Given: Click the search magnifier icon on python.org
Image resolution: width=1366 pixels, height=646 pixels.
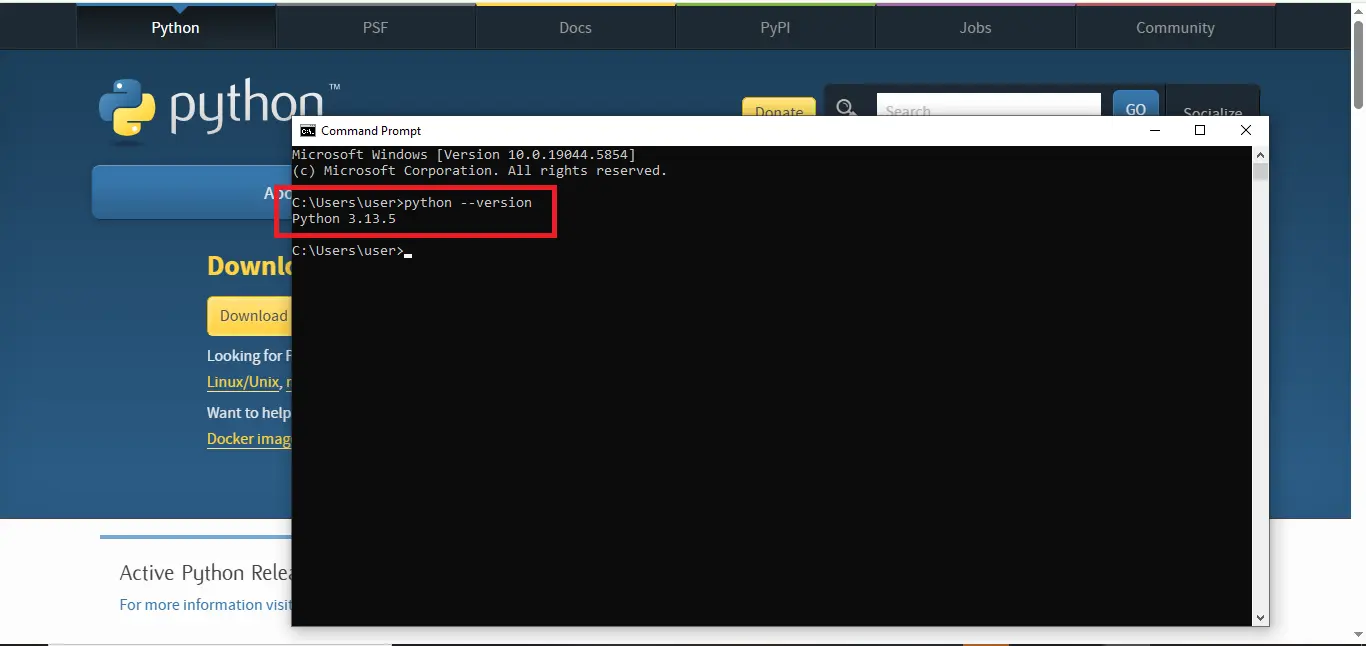Looking at the screenshot, I should (x=847, y=108).
